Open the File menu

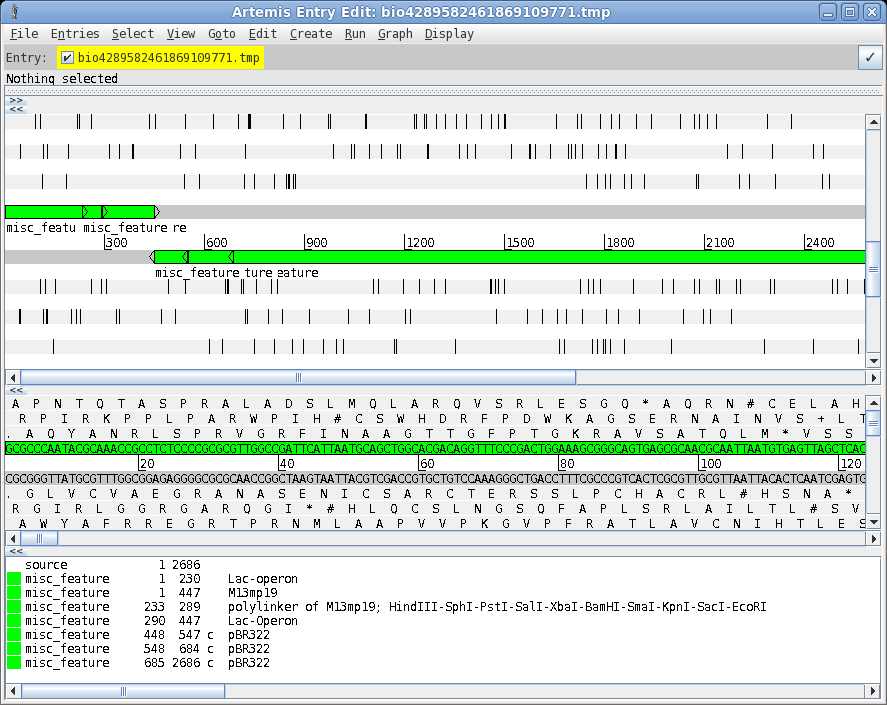point(24,34)
